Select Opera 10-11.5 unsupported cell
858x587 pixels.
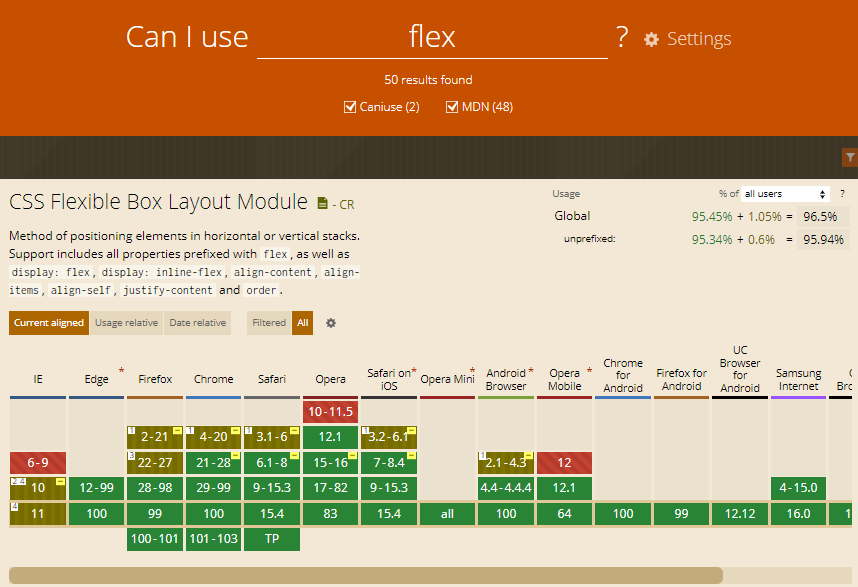coord(331,412)
